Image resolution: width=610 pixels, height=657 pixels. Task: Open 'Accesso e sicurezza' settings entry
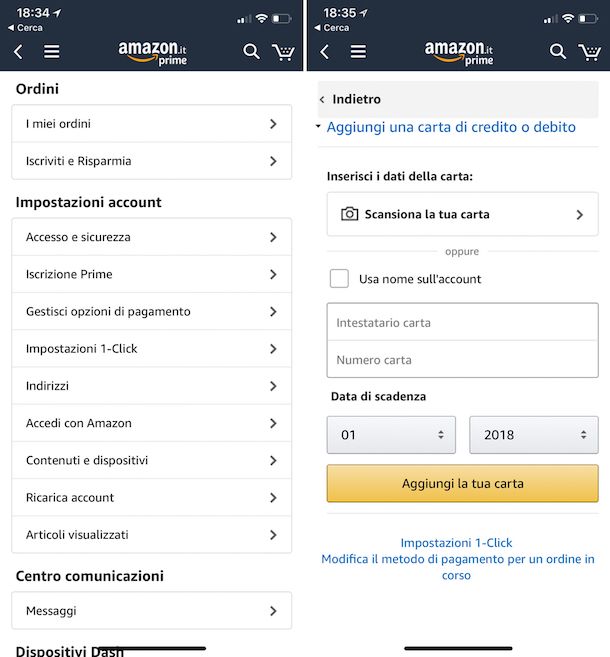(151, 237)
